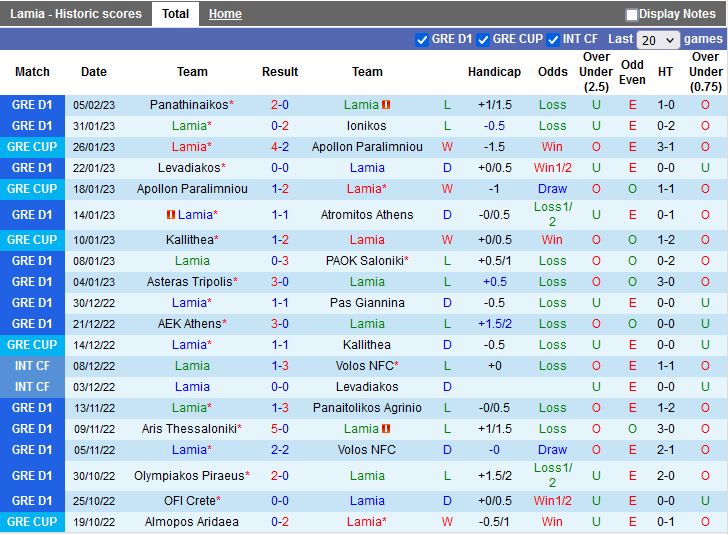Select handicap +1.5/2 on AEK Athens row

click(x=494, y=324)
